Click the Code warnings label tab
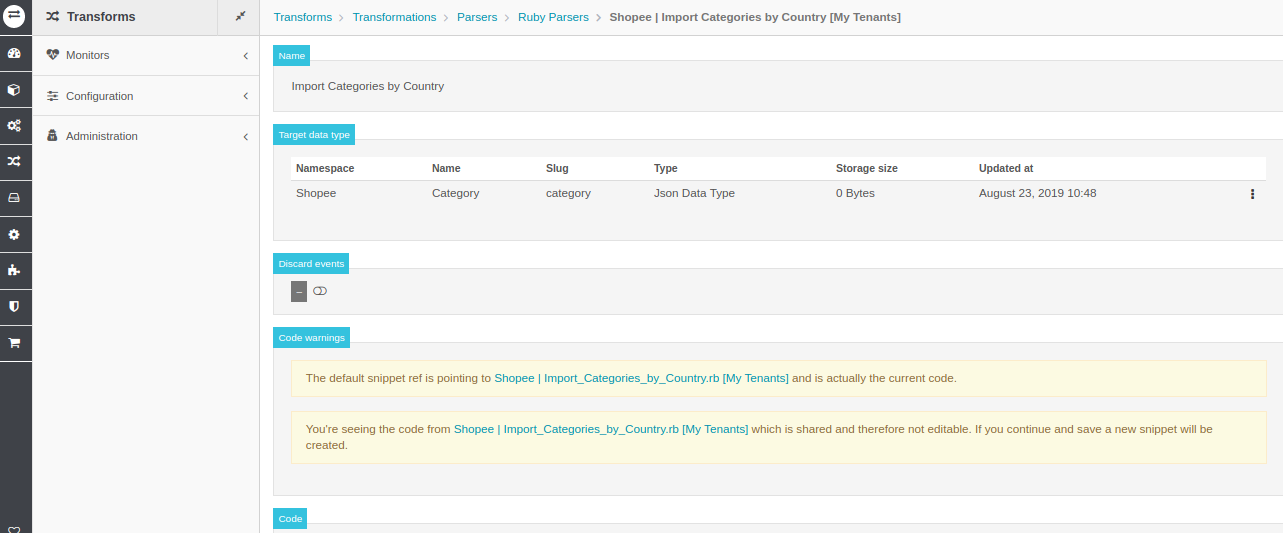This screenshot has width=1283, height=533. point(311,338)
